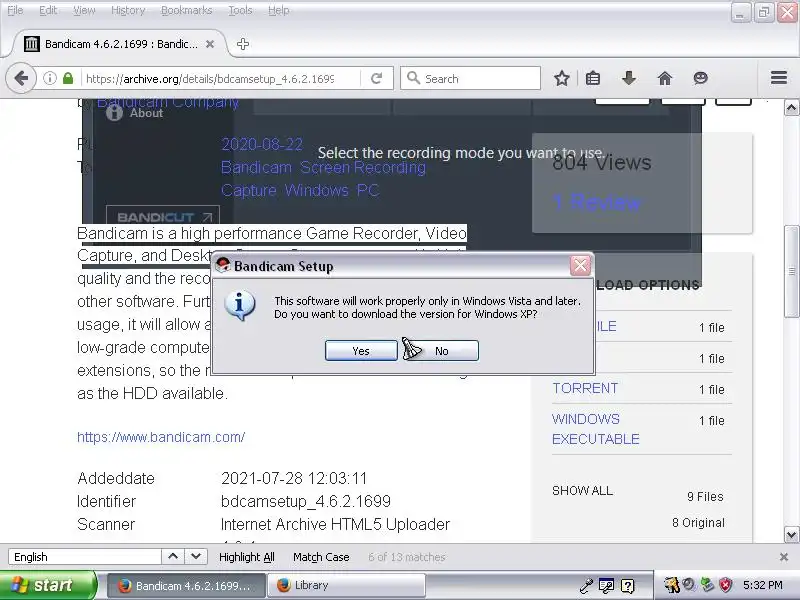This screenshot has width=800, height=600.
Task: Open the Windows Start button
Action: click(48, 585)
